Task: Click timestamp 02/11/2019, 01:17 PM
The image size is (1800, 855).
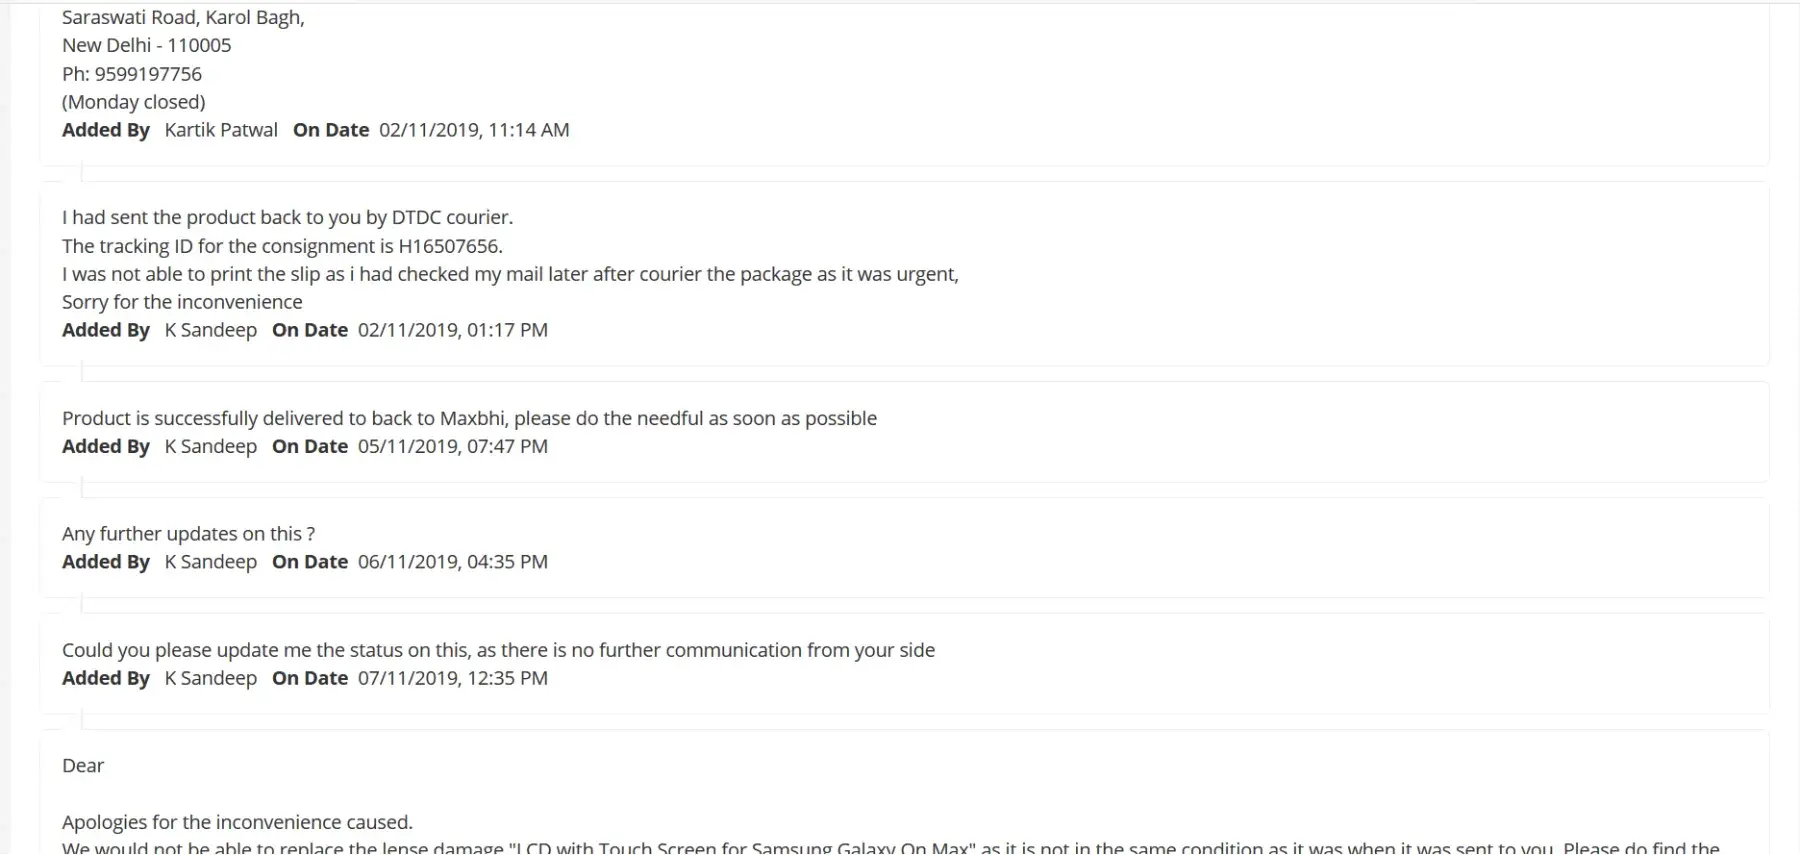Action: (452, 330)
